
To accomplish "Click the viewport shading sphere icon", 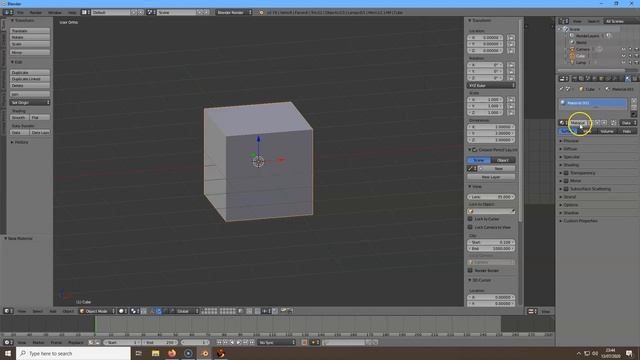I will pos(121,311).
